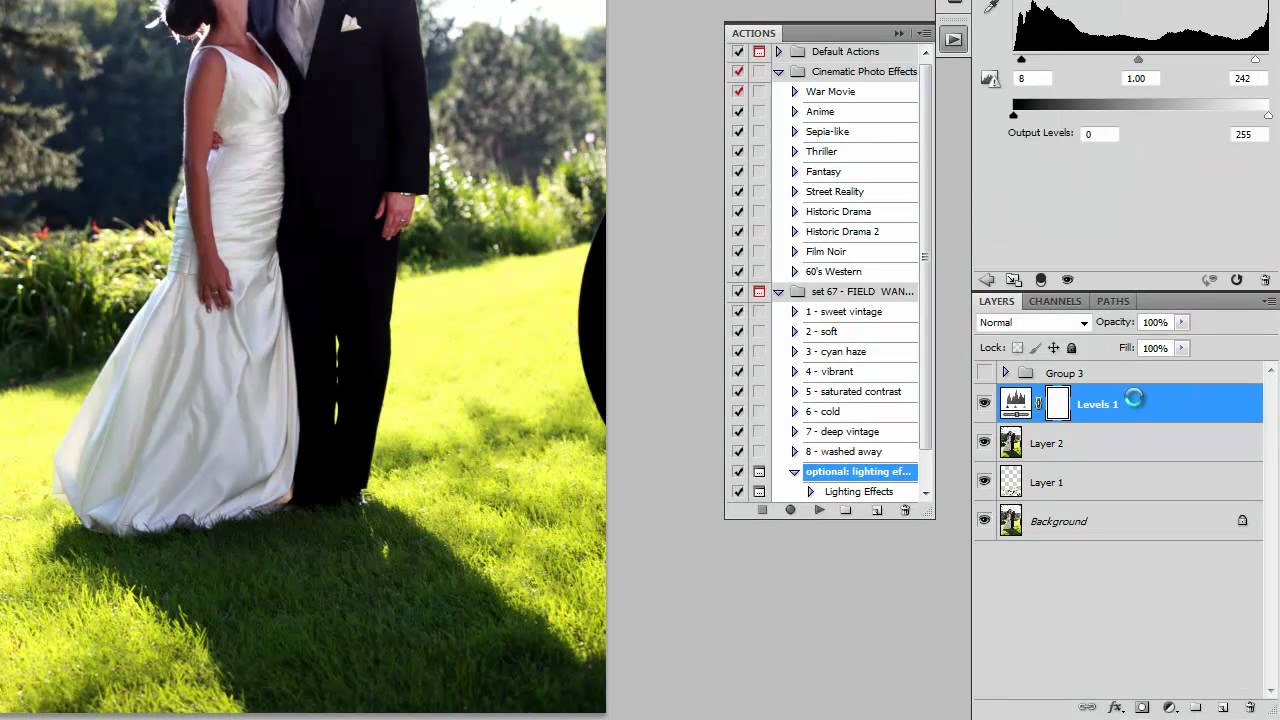Create new action icon in Actions panel
Viewport: 1280px width, 720px height.
[877, 510]
